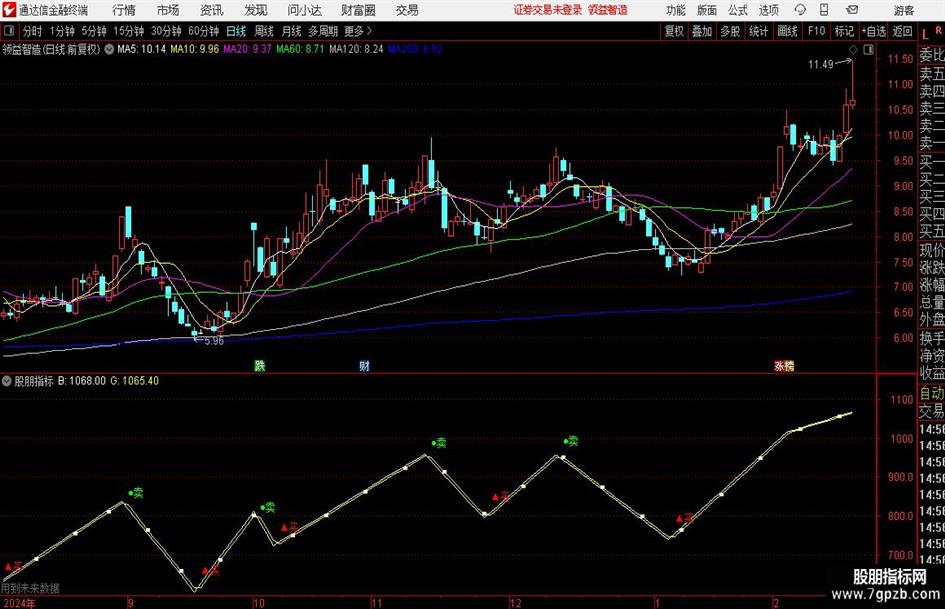Click the green 跌 event marker on the chart
945x609 pixels.
[260, 365]
